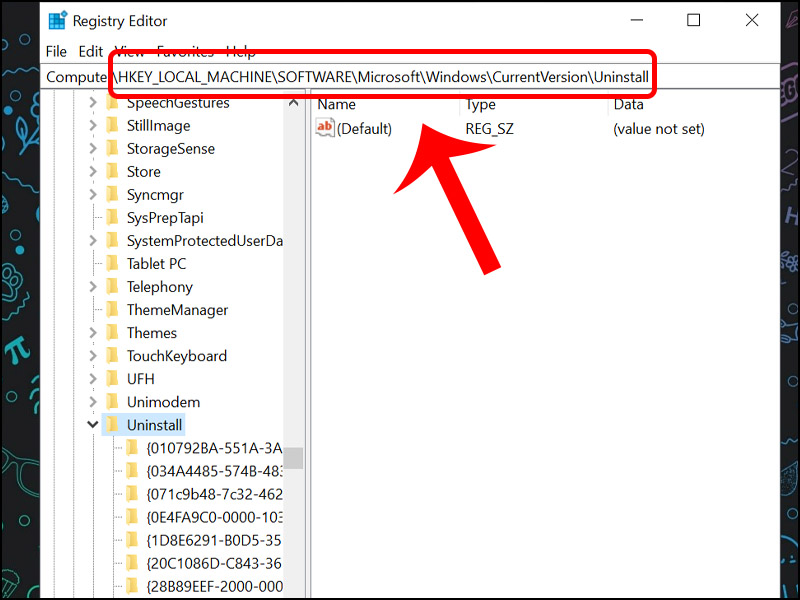The width and height of the screenshot is (800, 600).
Task: Collapse the Uninstall tree node
Action: pyautogui.click(x=93, y=425)
